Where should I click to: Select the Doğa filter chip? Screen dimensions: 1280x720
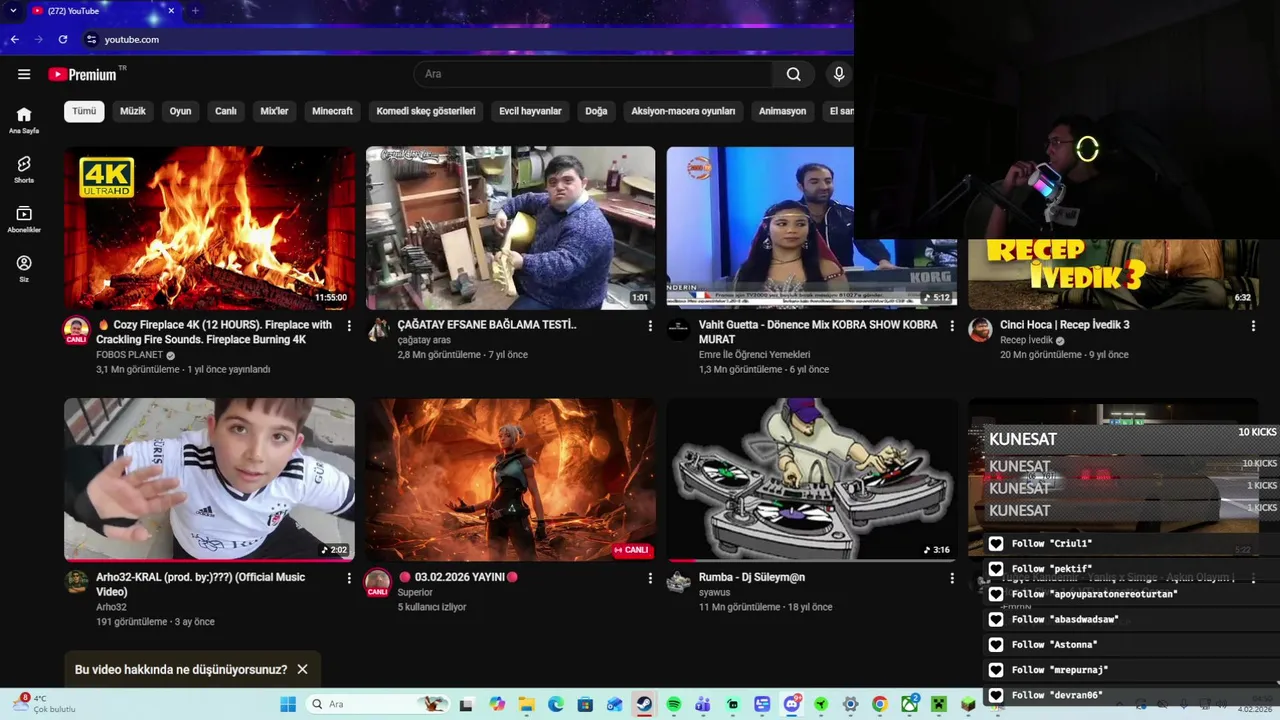tap(596, 111)
